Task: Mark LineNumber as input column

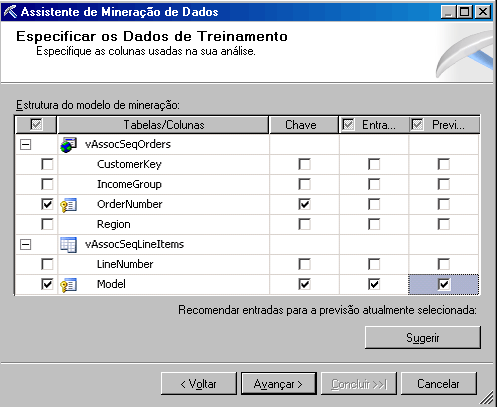Action: point(374,264)
